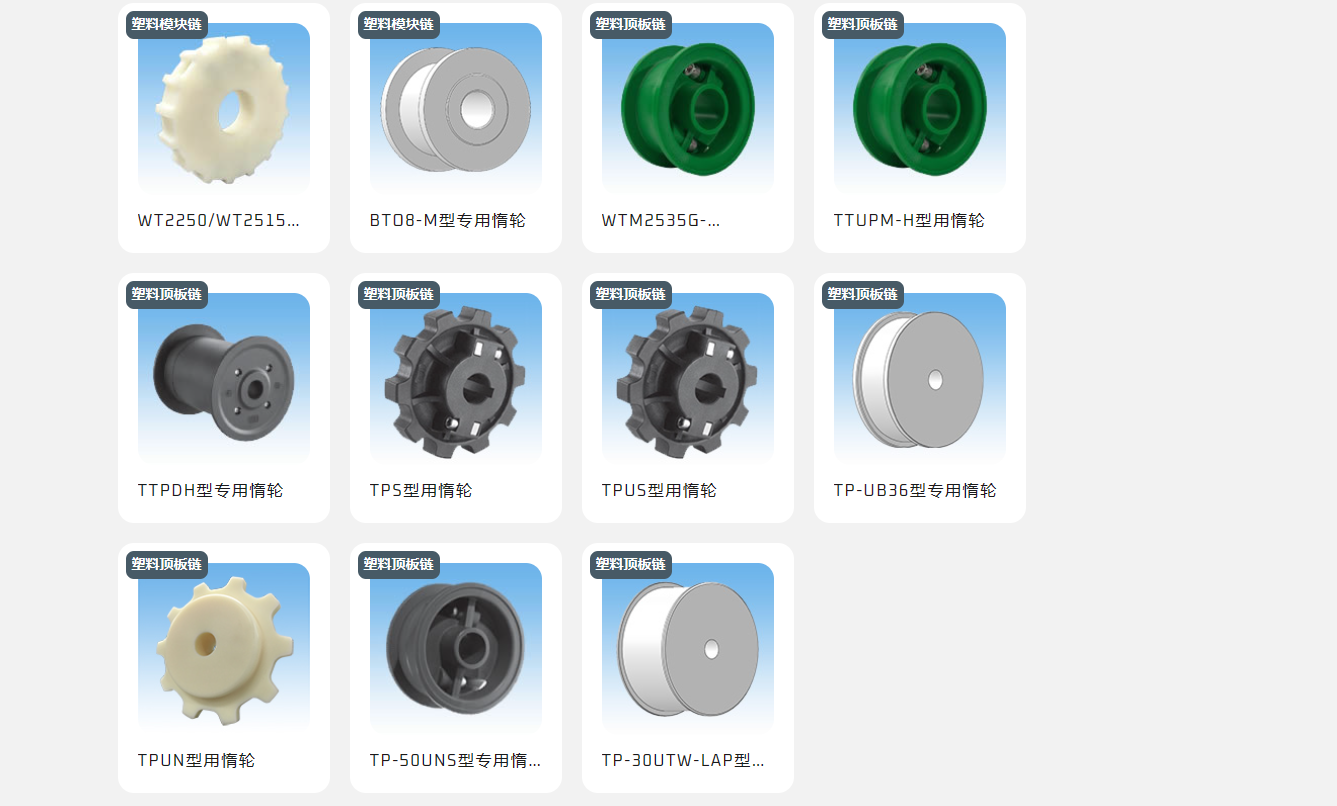
Task: Open the TP-50UNS dark gray wheel image
Action: point(456,649)
